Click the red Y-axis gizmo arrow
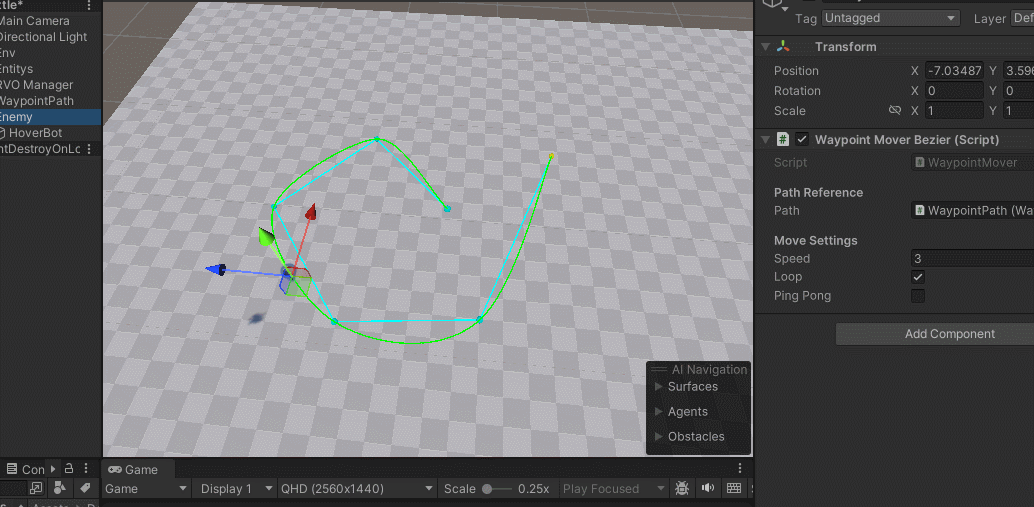 point(311,212)
